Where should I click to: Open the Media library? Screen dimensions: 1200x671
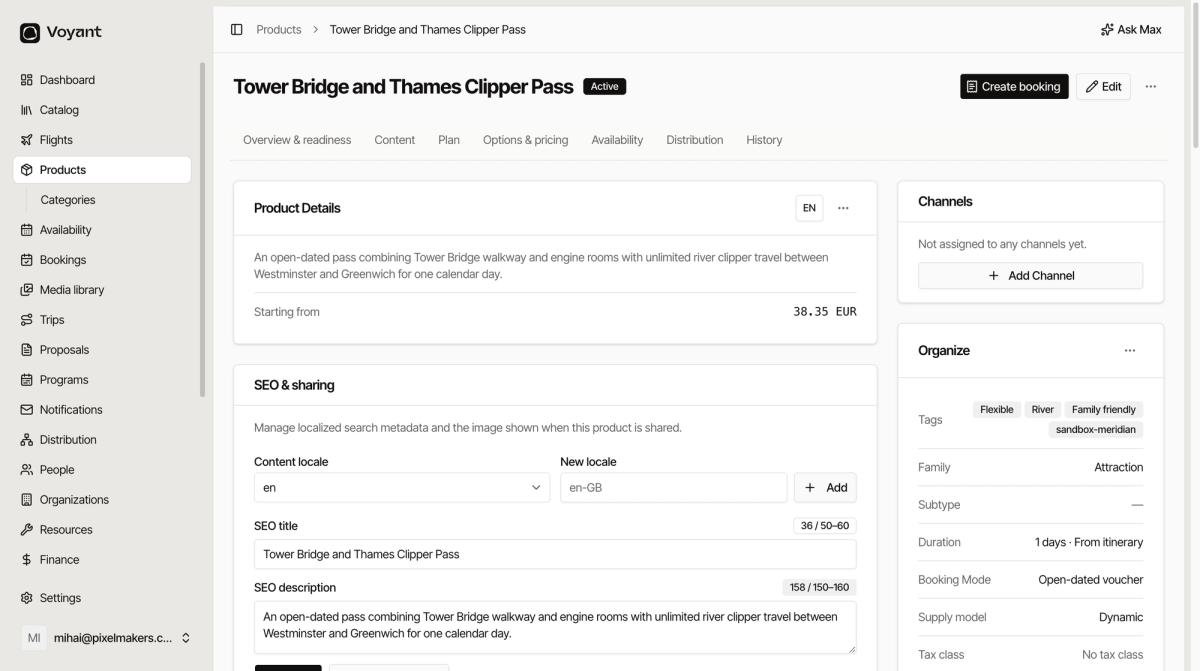pyautogui.click(x=102, y=290)
